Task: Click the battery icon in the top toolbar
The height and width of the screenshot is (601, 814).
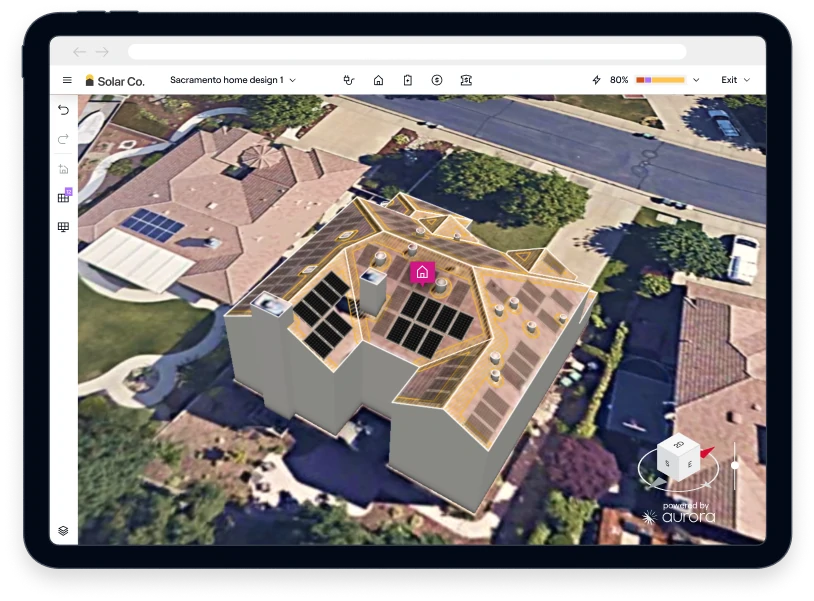Action: click(407, 79)
